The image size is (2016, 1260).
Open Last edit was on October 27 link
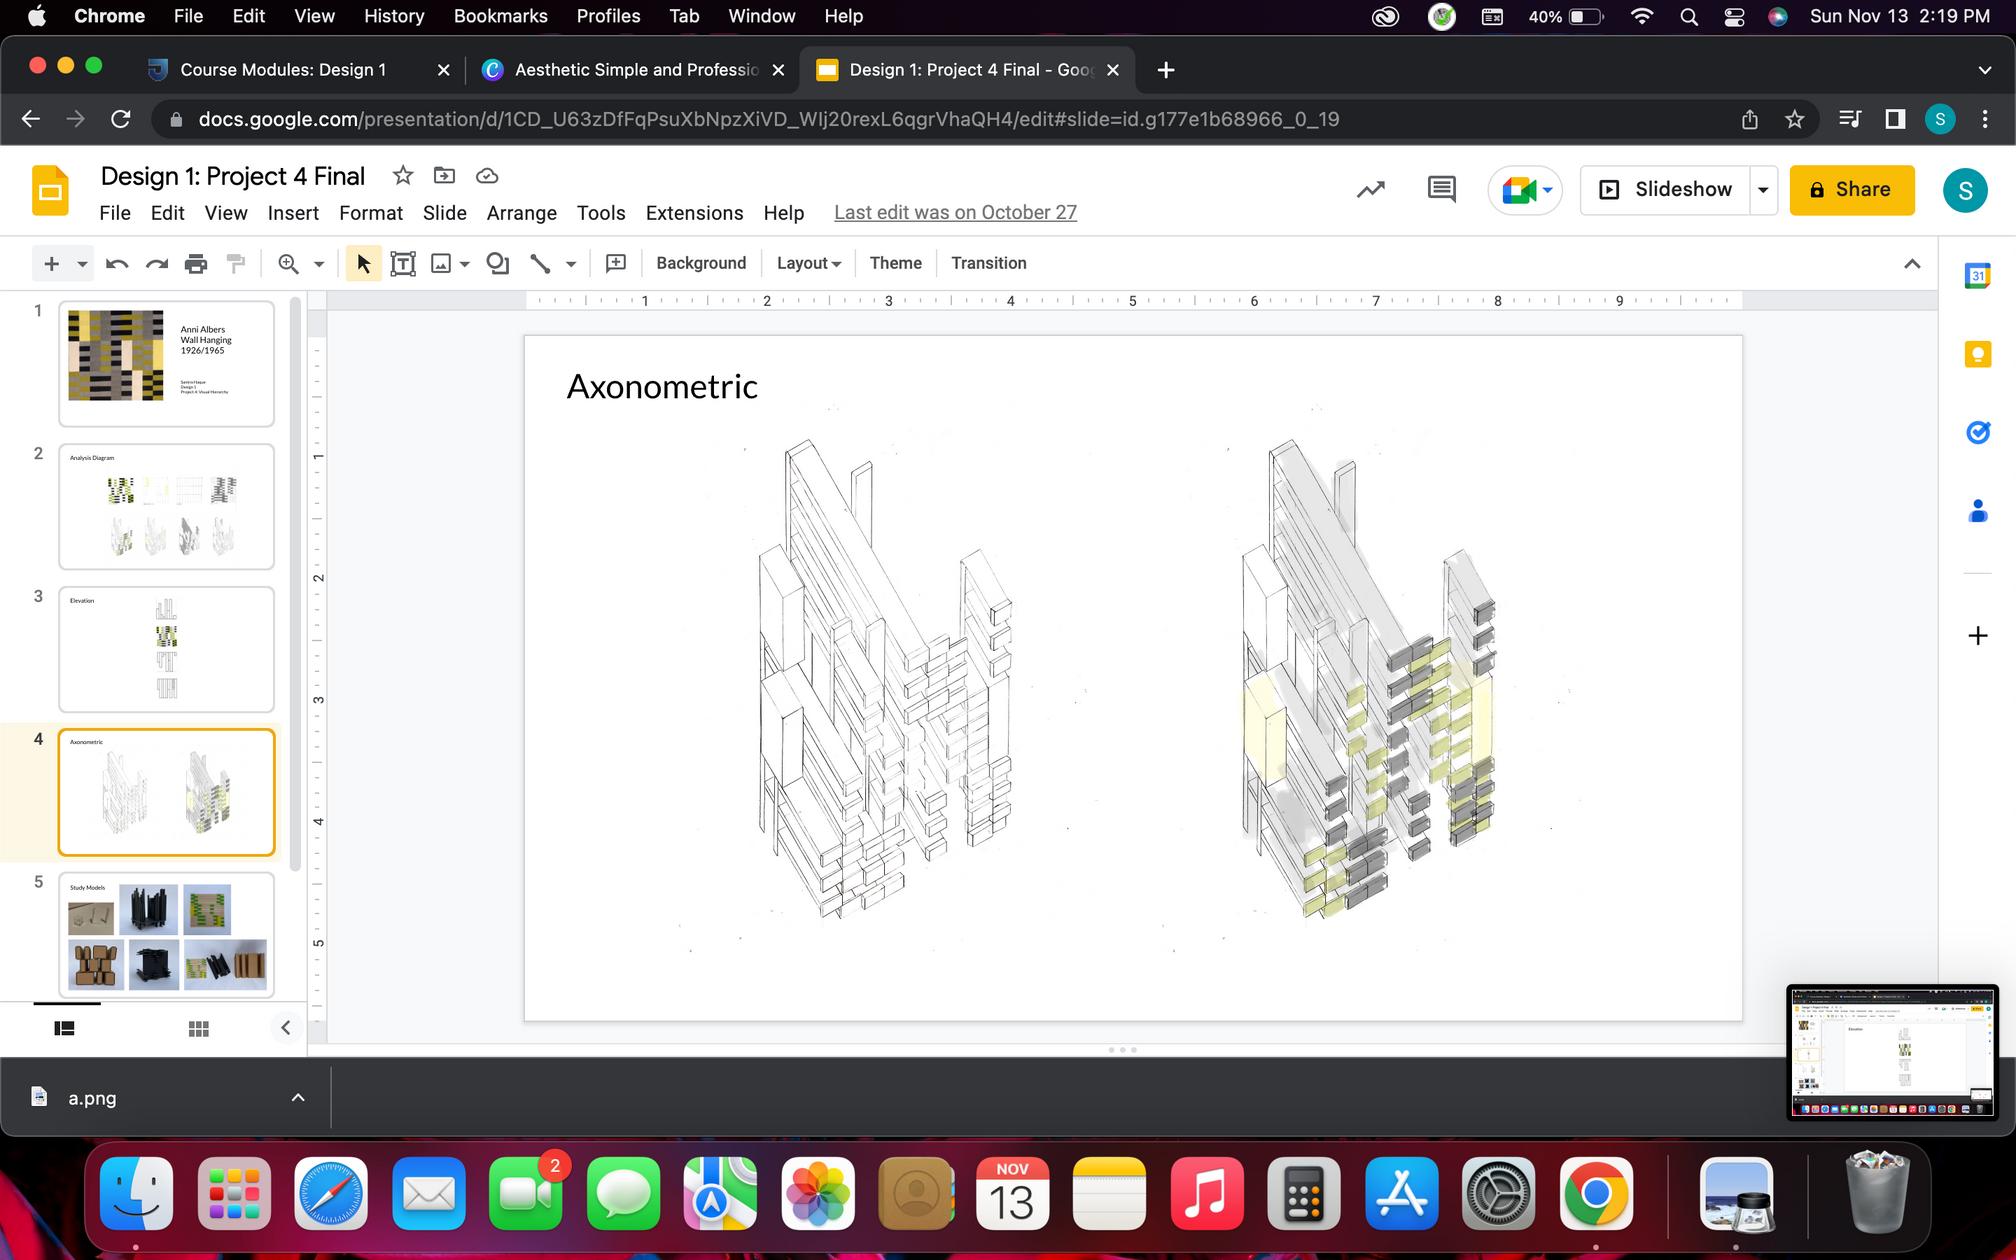coord(955,213)
